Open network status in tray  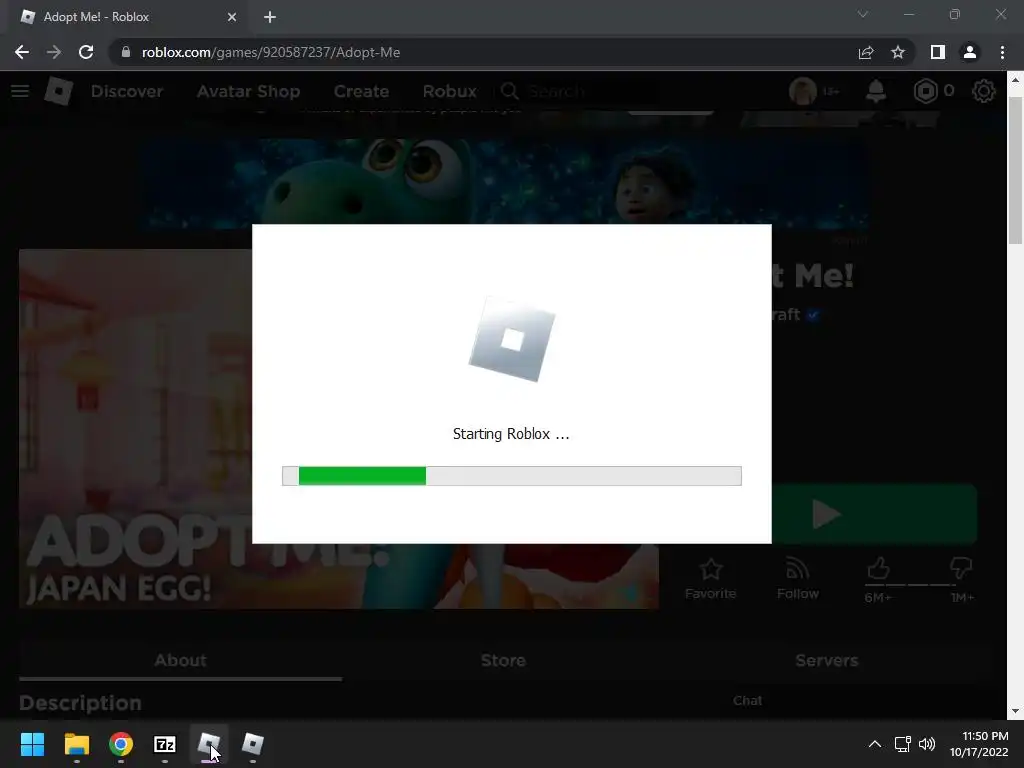pyautogui.click(x=903, y=744)
